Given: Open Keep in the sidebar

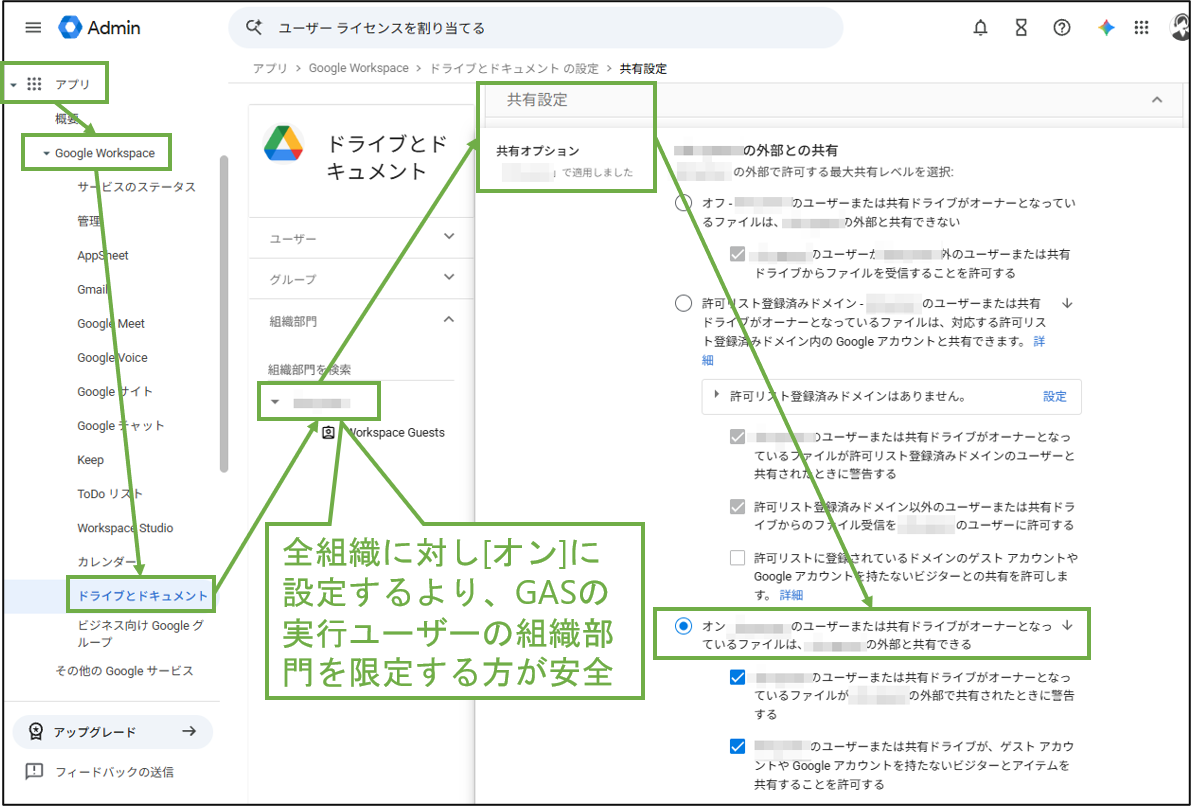Looking at the screenshot, I should [90, 460].
